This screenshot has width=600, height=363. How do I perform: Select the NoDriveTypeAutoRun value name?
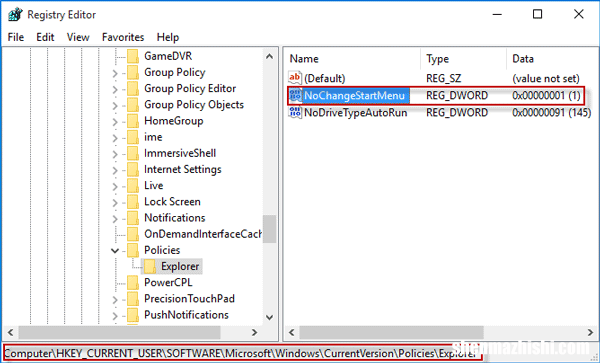pos(355,112)
